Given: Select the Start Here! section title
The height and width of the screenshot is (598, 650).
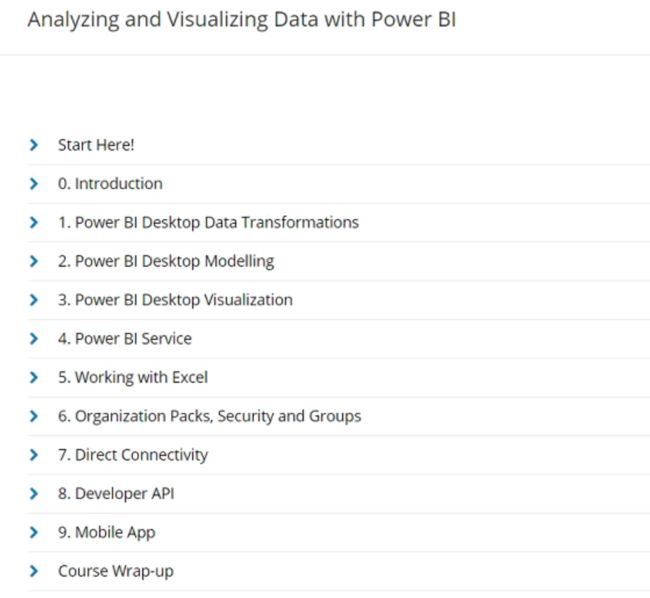Looking at the screenshot, I should pyautogui.click(x=96, y=145).
